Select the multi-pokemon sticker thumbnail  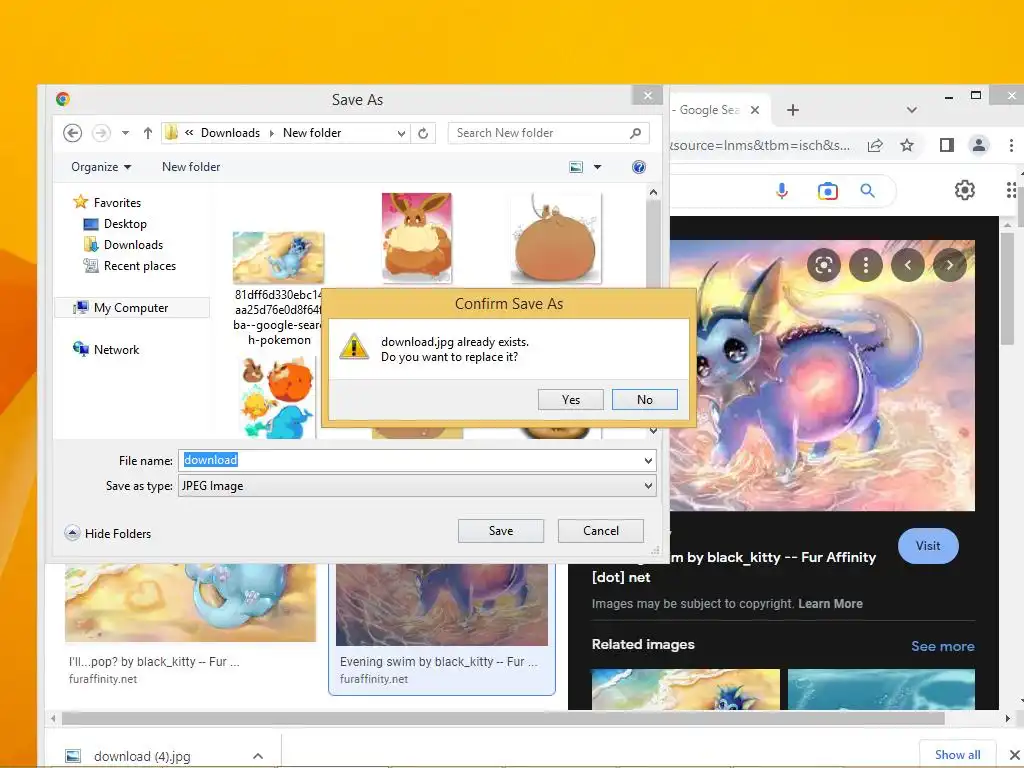click(278, 397)
